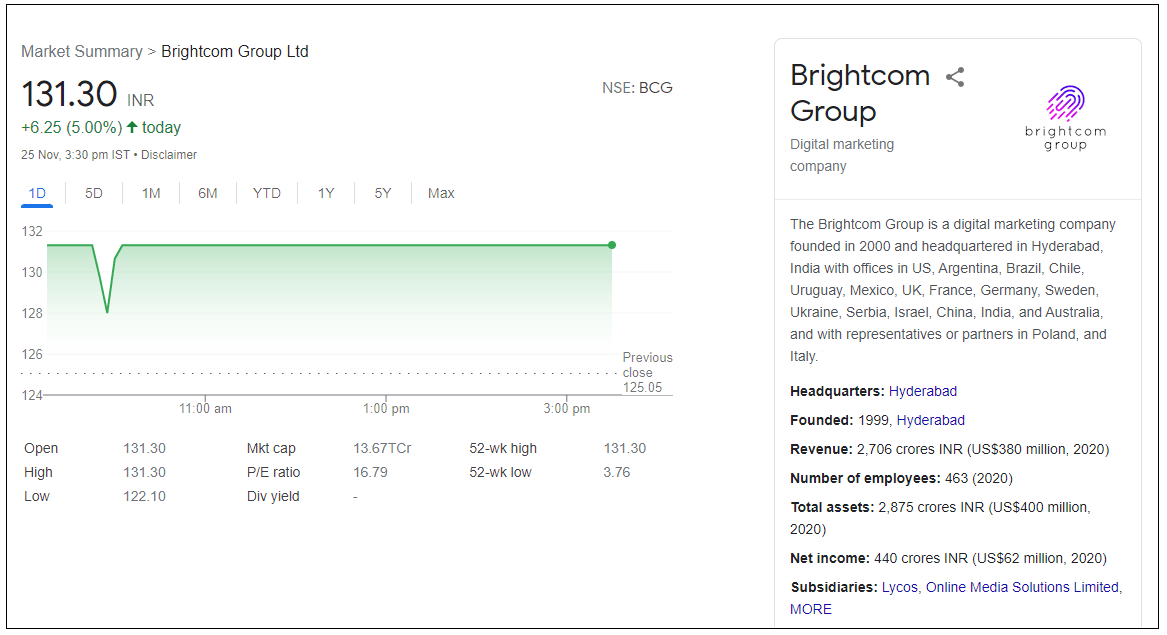
Task: Switch to the 5D chart range
Action: (94, 194)
